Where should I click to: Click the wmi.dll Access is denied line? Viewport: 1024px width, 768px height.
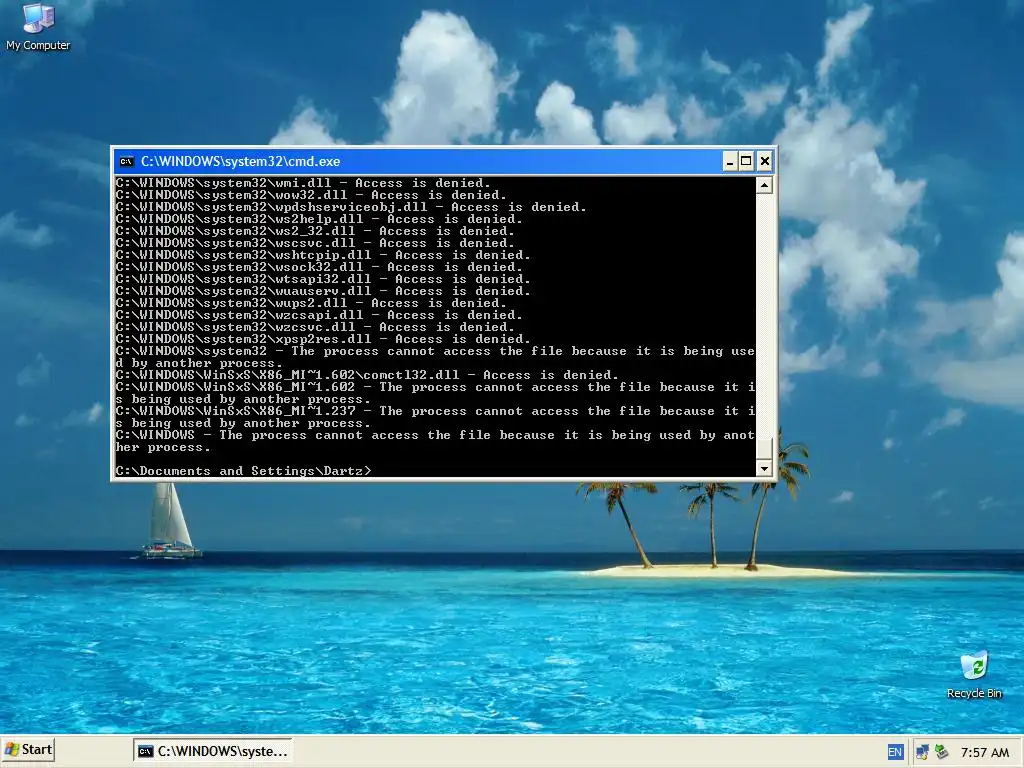[x=303, y=183]
